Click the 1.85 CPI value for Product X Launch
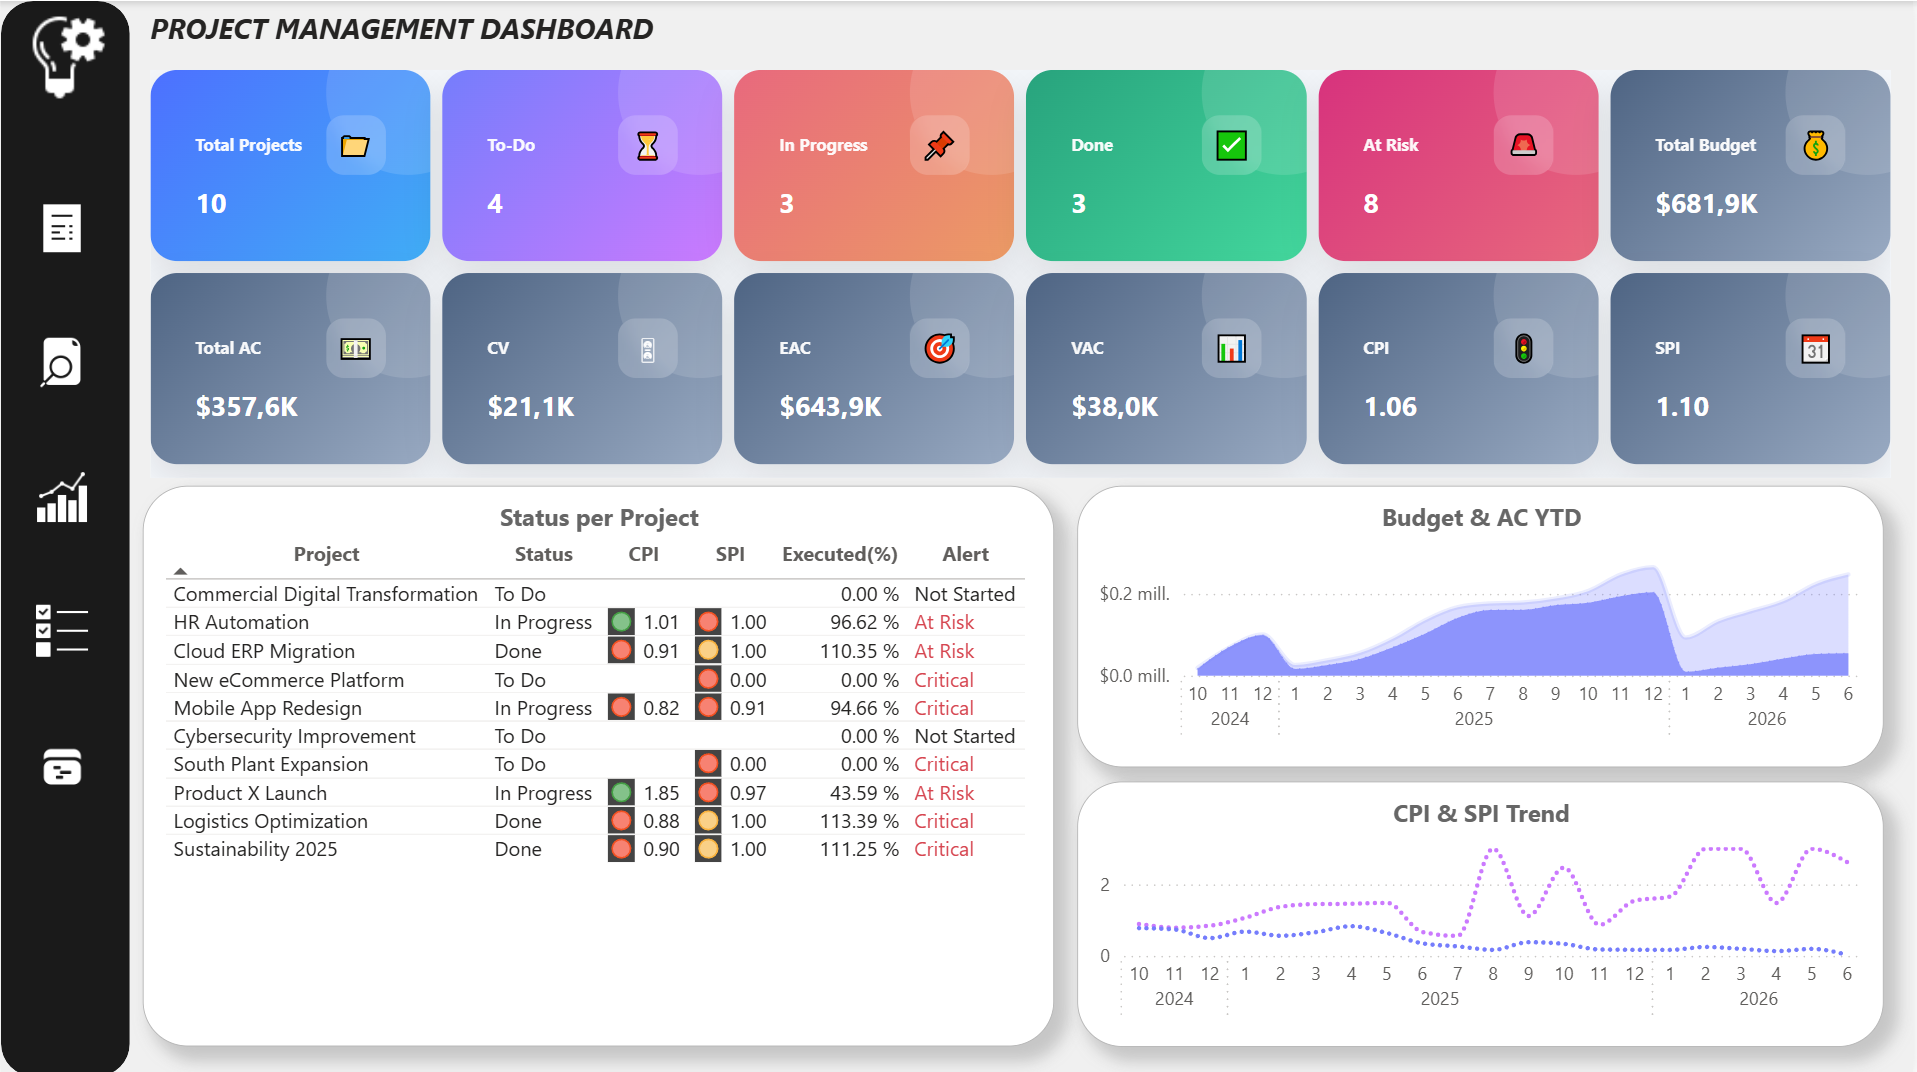 (661, 793)
